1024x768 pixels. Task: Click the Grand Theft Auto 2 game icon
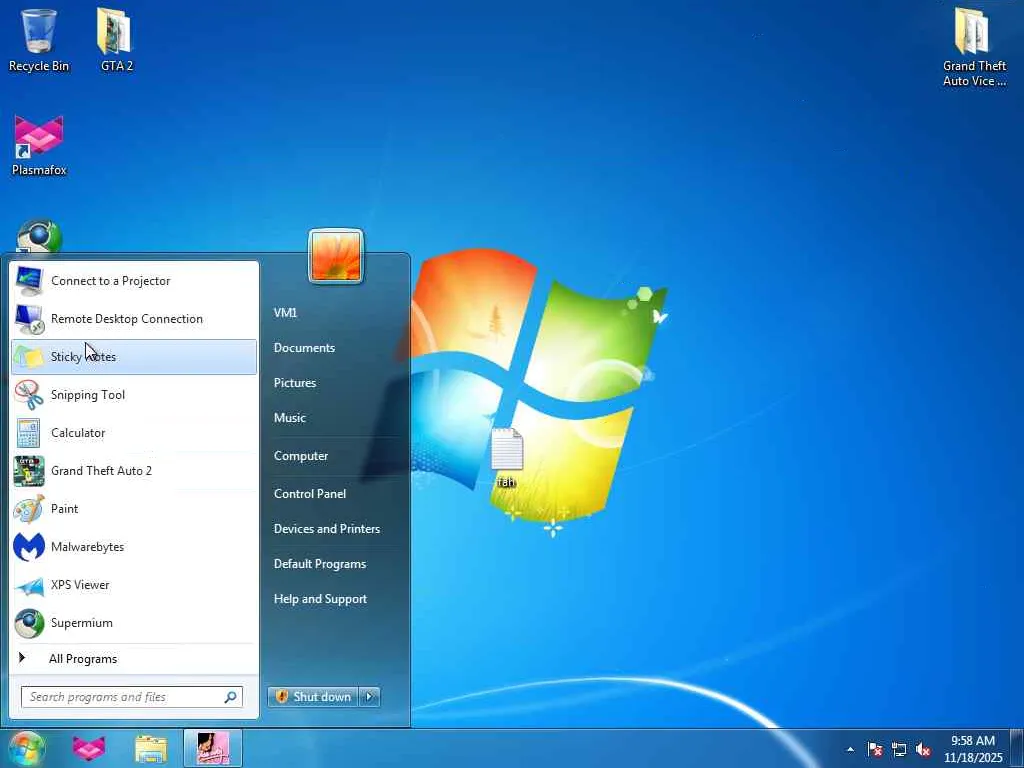[29, 471]
